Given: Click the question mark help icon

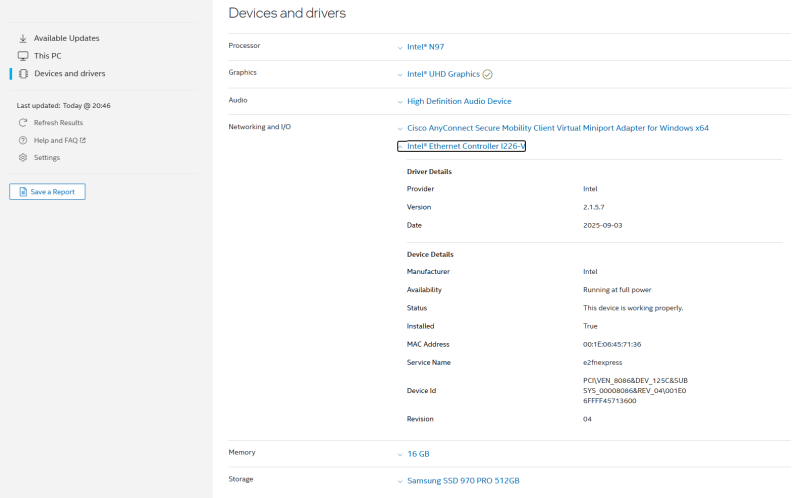Looking at the screenshot, I should 23,140.
